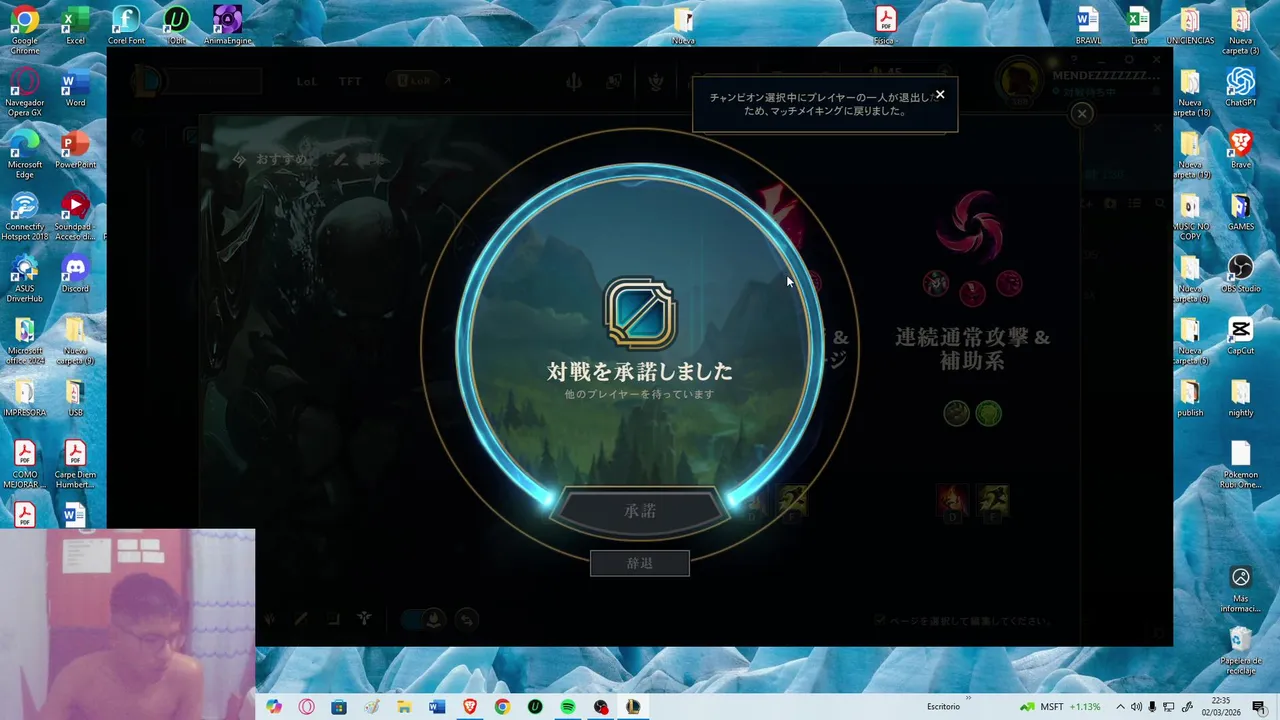
Task: Open BRAWL Word document
Action: pos(1088,26)
